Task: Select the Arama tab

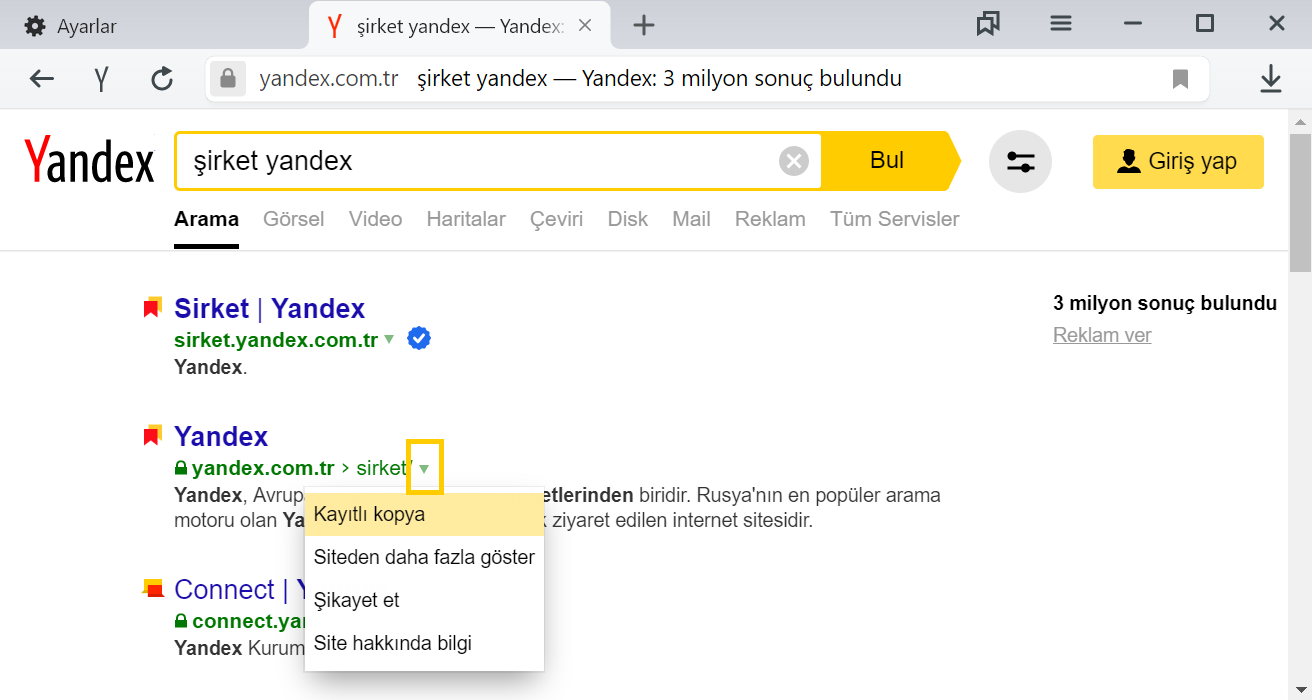Action: tap(207, 219)
